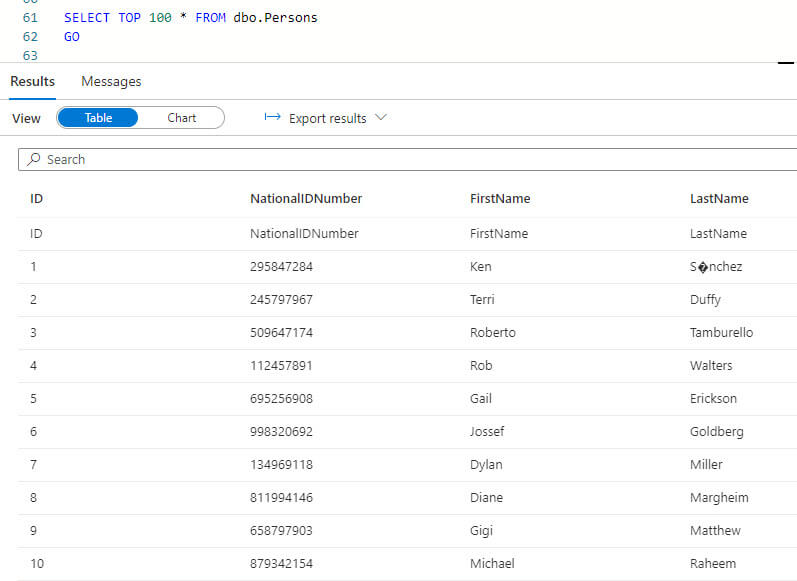Screen dimensions: 797x581
Task: Click the Search magnifier icon
Action: tap(34, 160)
